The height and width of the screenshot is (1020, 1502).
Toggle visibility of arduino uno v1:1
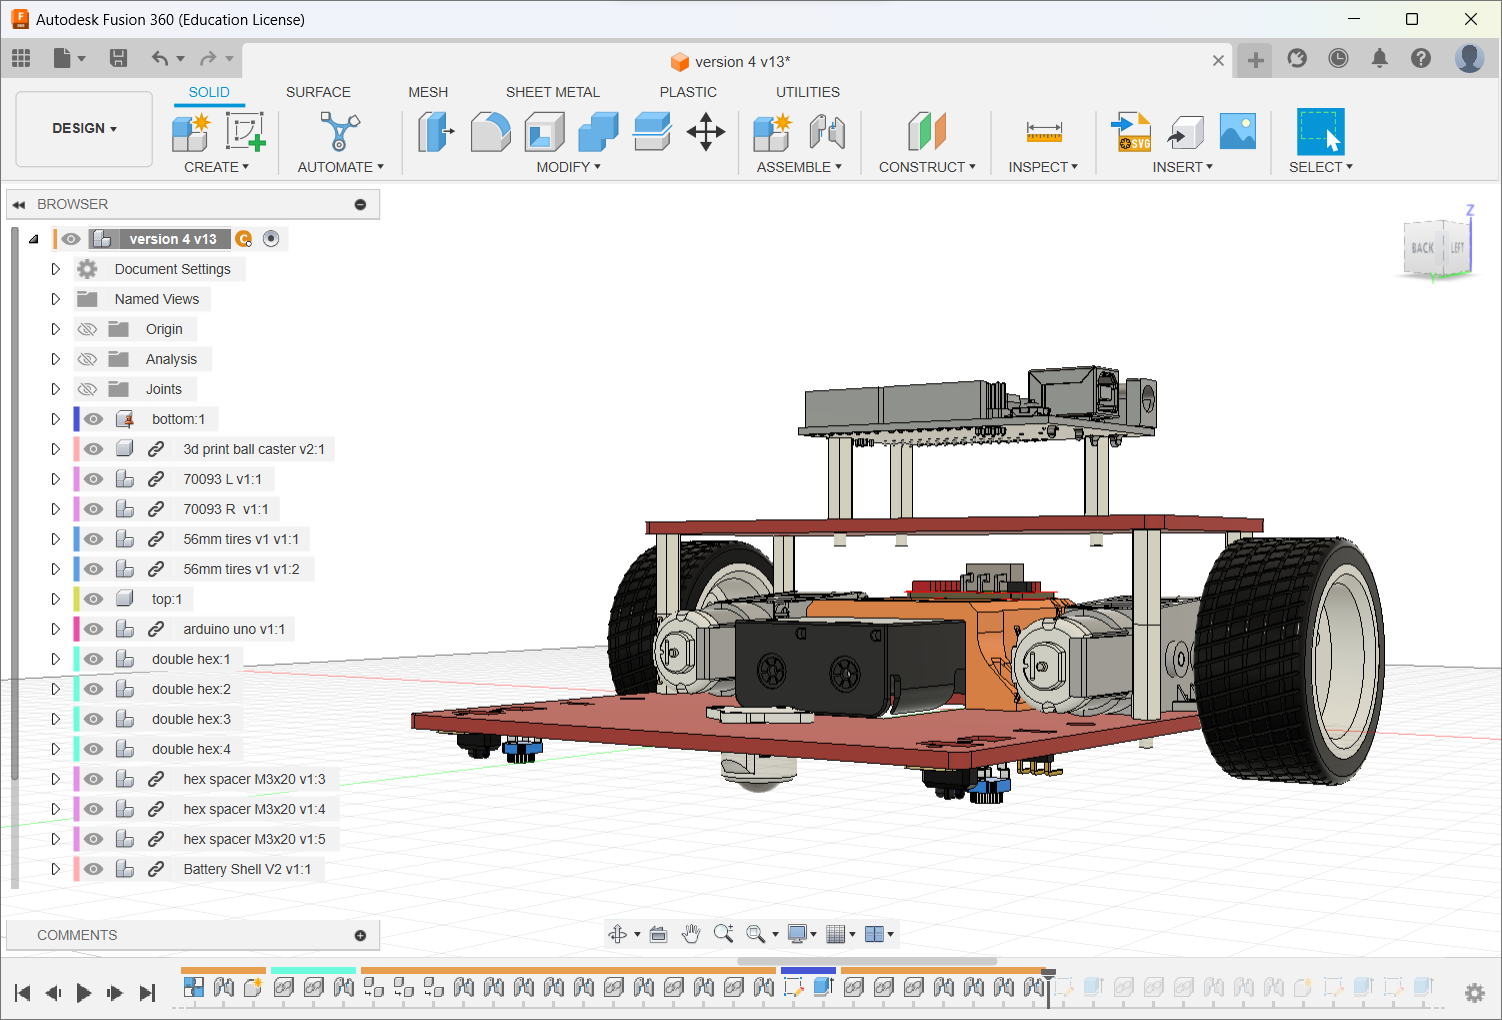93,629
